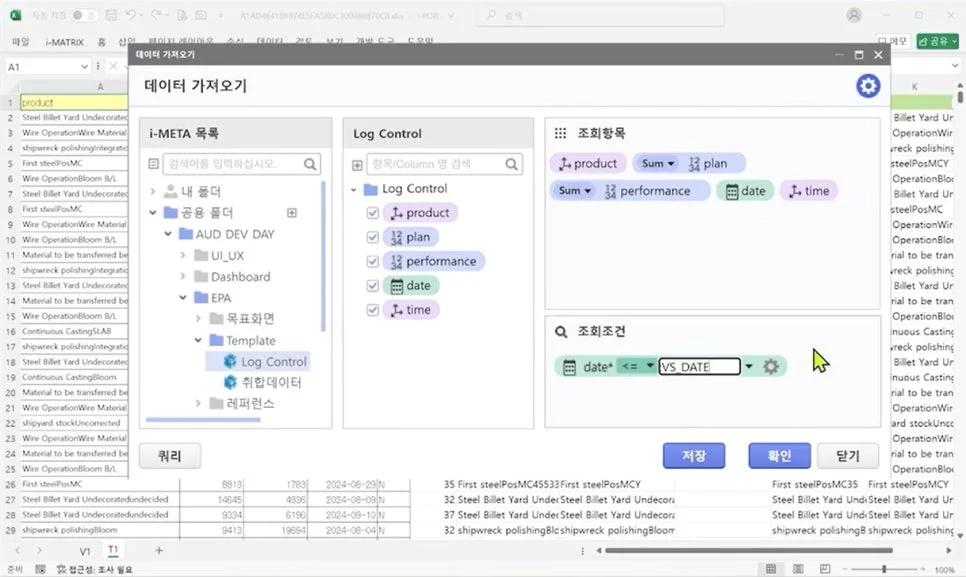Click search magnifier in i-META list
The image size is (966, 577).
coord(311,164)
